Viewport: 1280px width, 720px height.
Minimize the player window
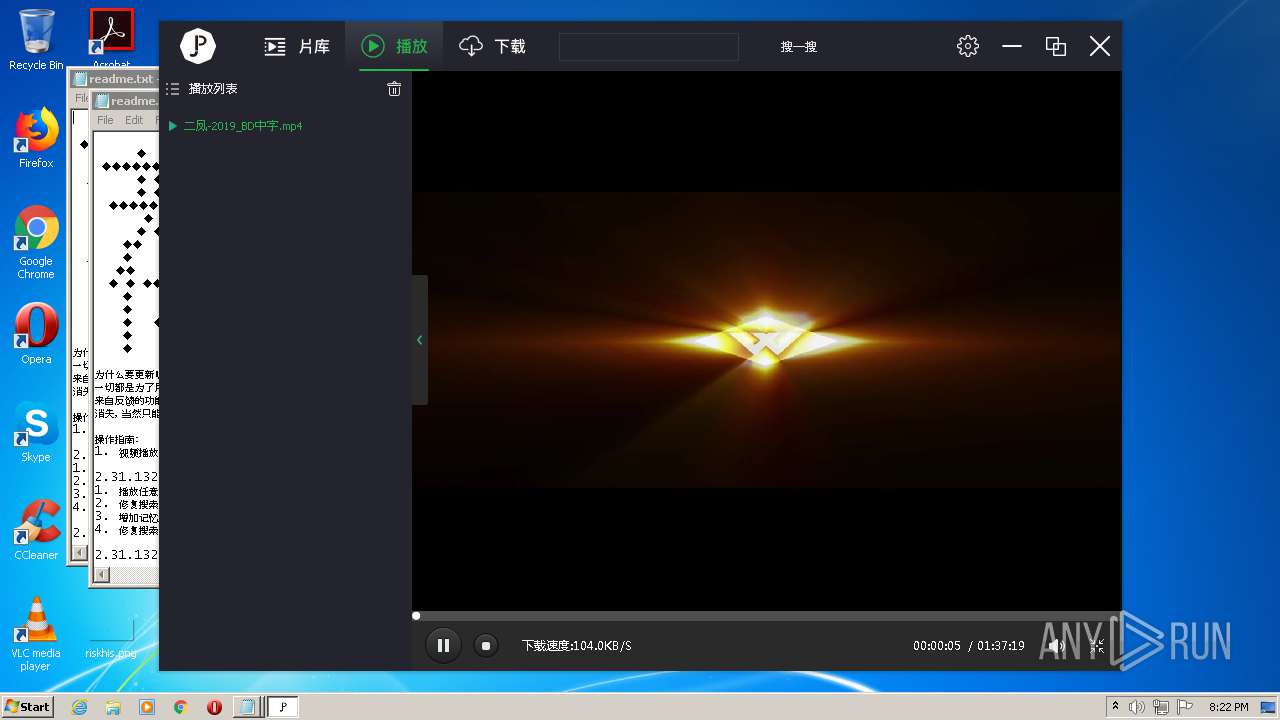[1012, 46]
